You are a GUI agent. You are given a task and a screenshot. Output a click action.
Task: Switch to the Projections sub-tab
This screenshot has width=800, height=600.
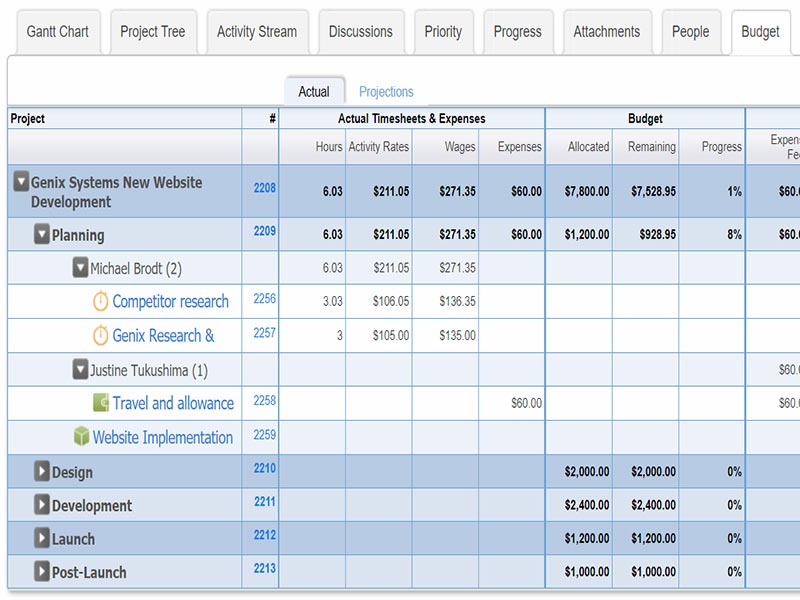(x=386, y=92)
